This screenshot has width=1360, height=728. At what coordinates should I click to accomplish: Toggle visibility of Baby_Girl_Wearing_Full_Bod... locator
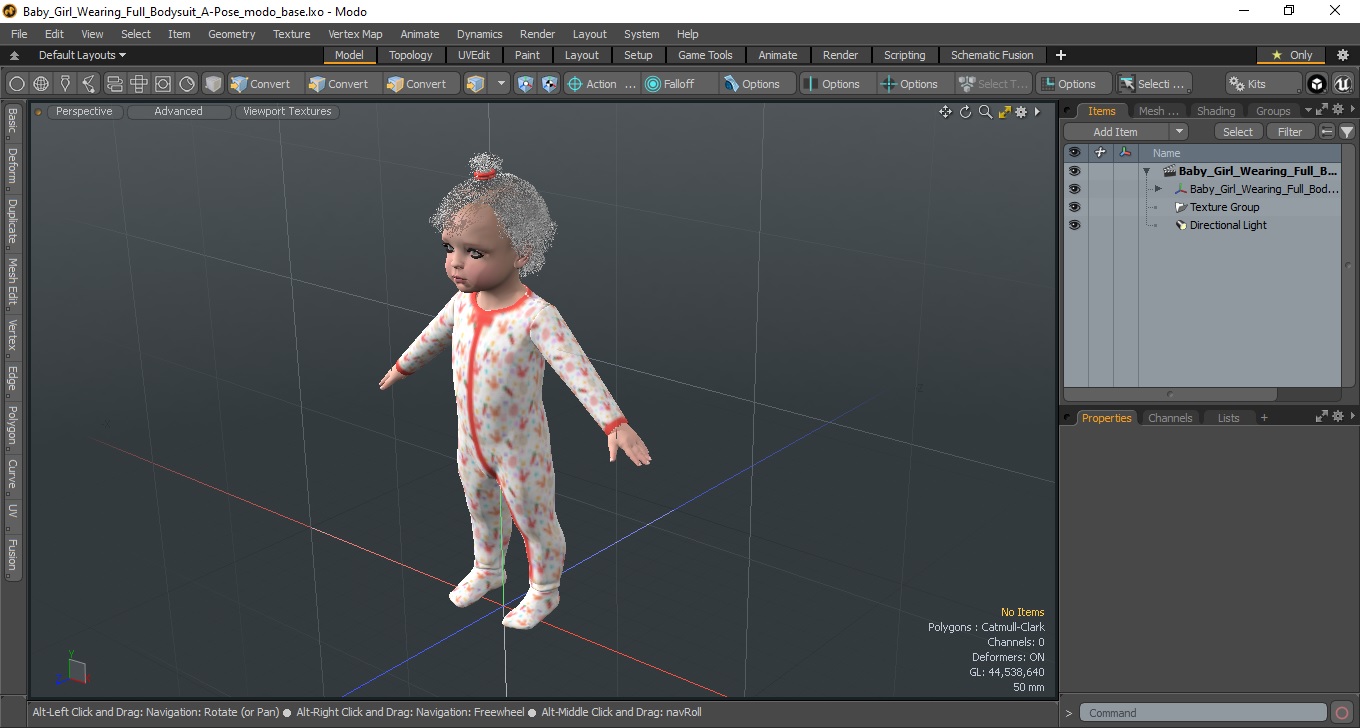pos(1075,189)
